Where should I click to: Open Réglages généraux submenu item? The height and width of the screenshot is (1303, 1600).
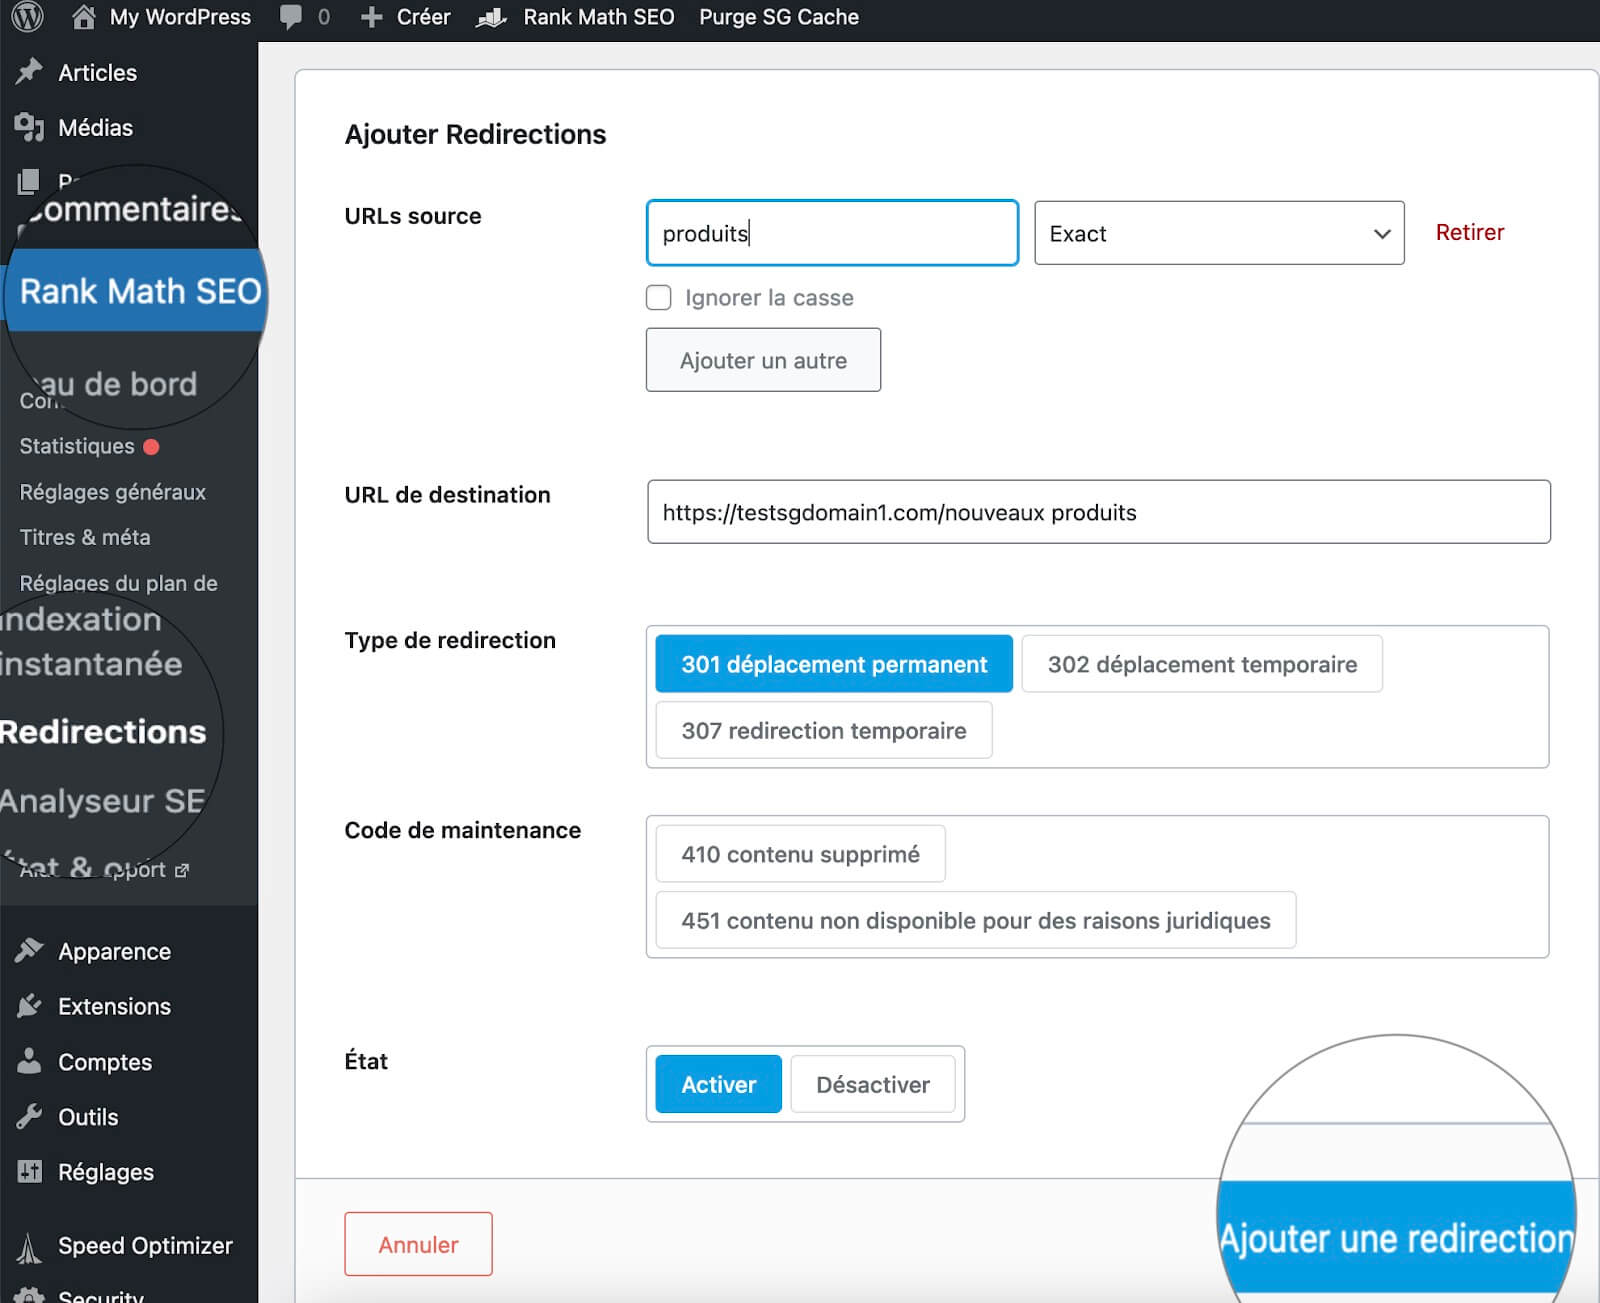(x=113, y=492)
